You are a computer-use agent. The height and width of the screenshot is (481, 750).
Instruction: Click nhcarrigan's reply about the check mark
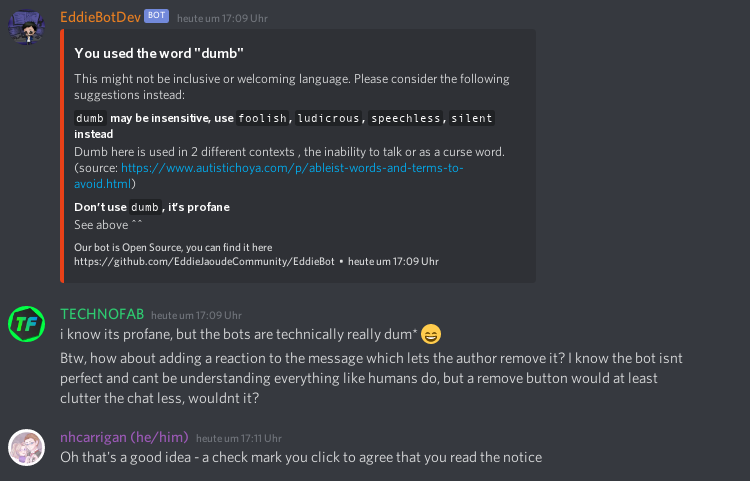click(301, 457)
